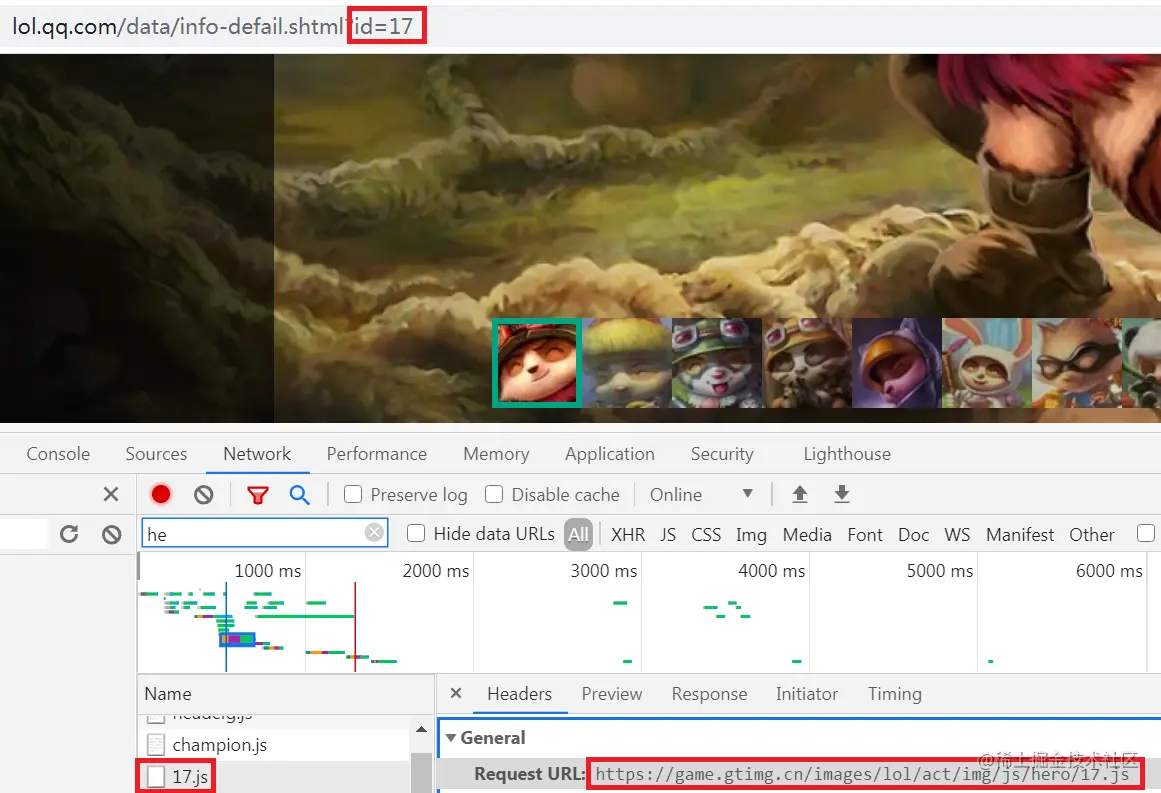Click the red record network log button

pyautogui.click(x=161, y=494)
